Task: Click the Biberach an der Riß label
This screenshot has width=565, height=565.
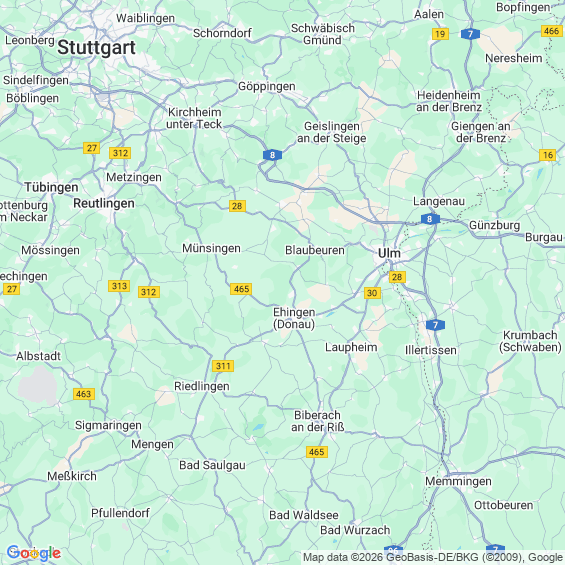Action: (x=317, y=421)
